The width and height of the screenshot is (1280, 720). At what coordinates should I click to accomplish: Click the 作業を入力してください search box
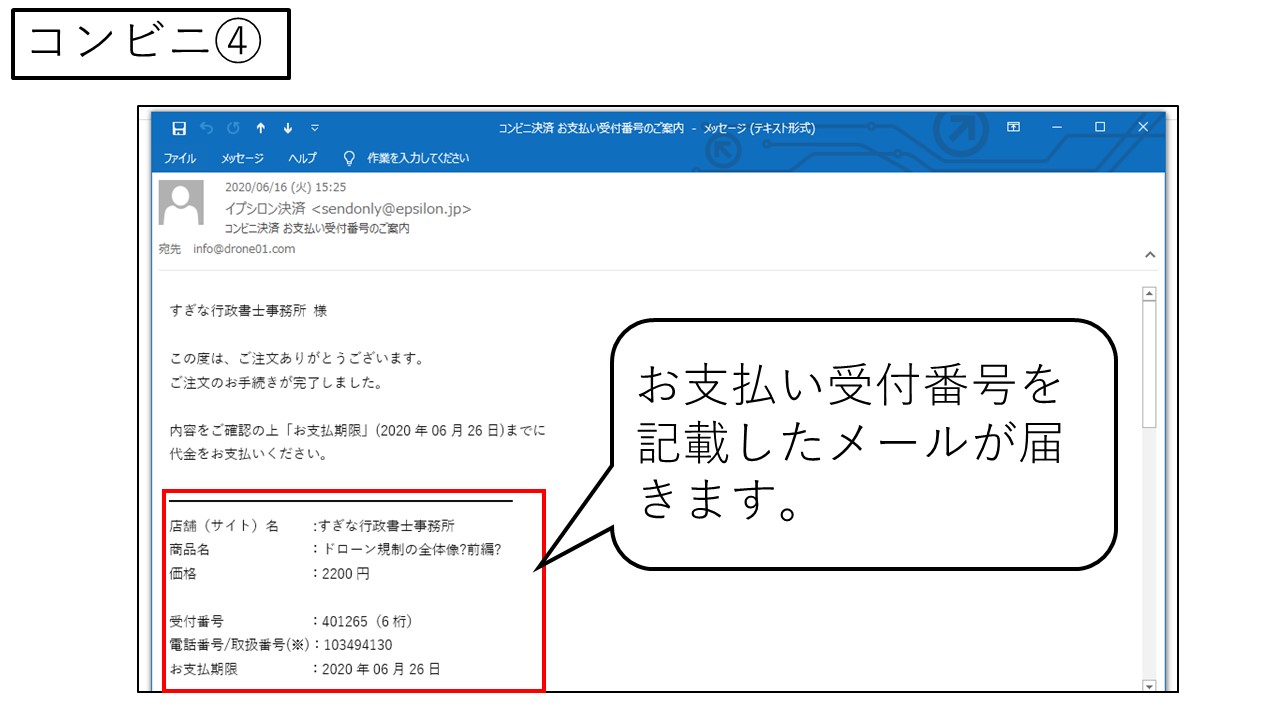417,158
